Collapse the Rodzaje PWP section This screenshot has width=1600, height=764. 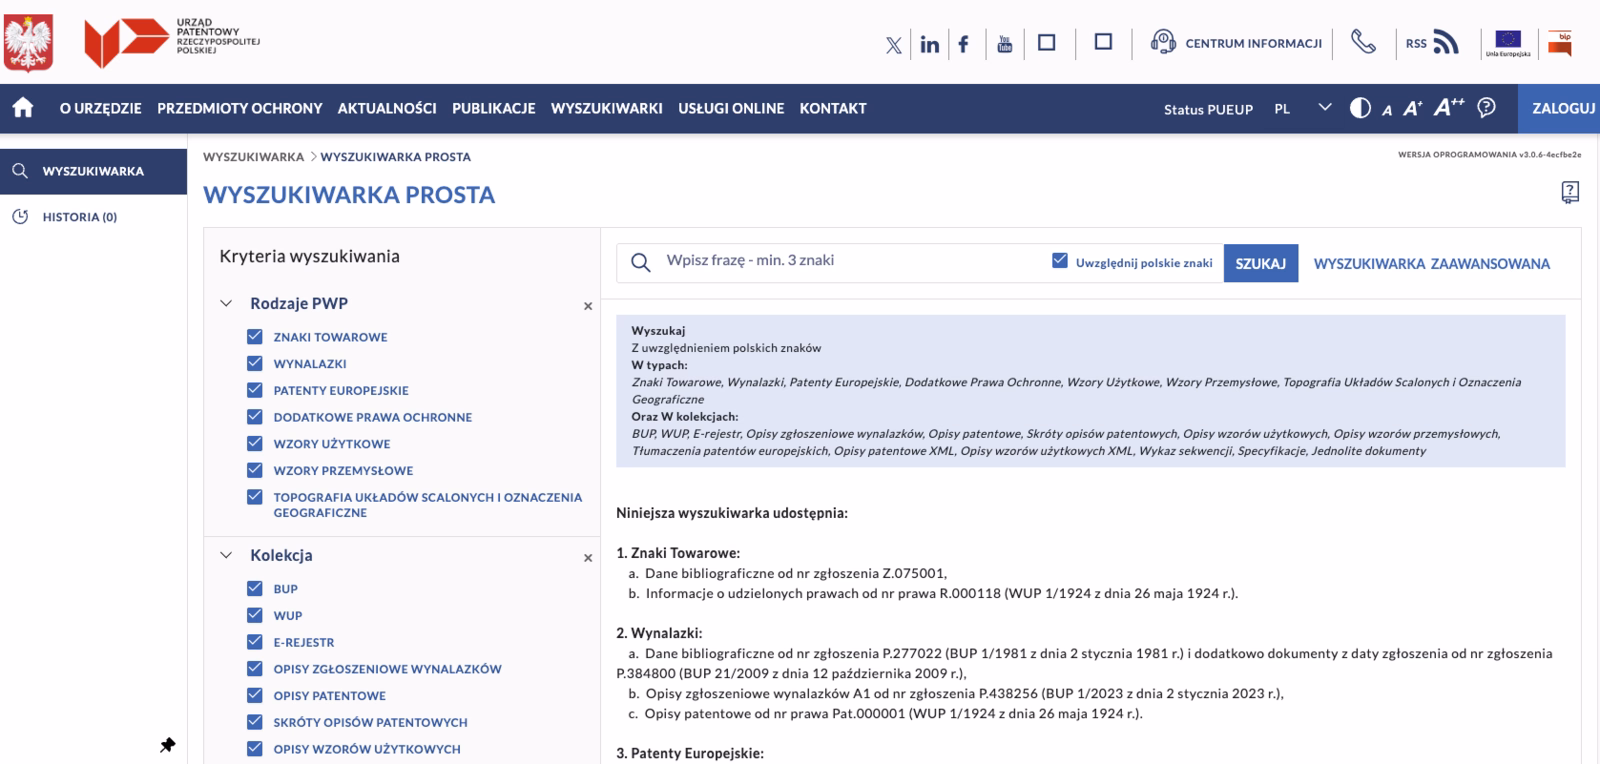point(226,303)
